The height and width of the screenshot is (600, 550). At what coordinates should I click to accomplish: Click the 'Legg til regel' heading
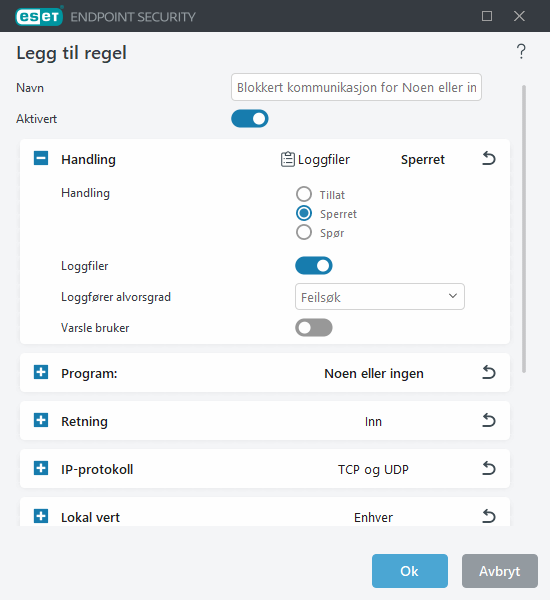click(72, 53)
